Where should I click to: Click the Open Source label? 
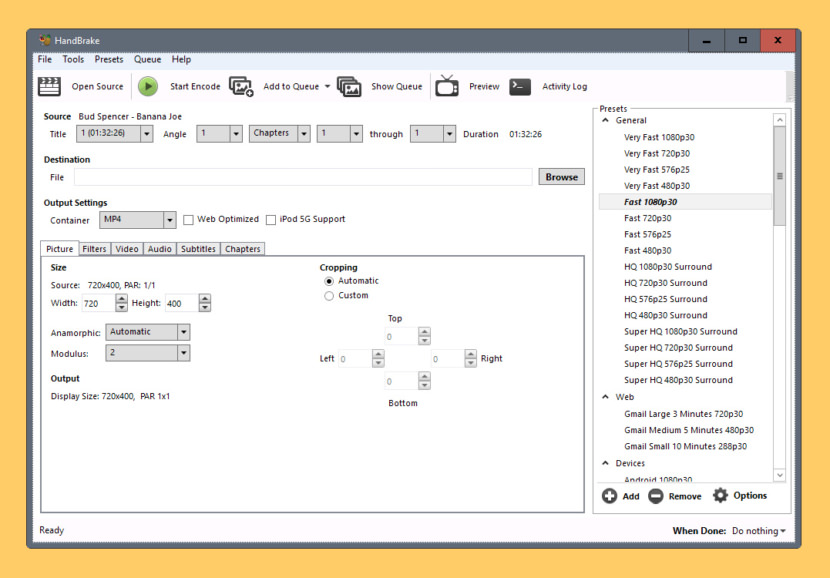coord(97,86)
